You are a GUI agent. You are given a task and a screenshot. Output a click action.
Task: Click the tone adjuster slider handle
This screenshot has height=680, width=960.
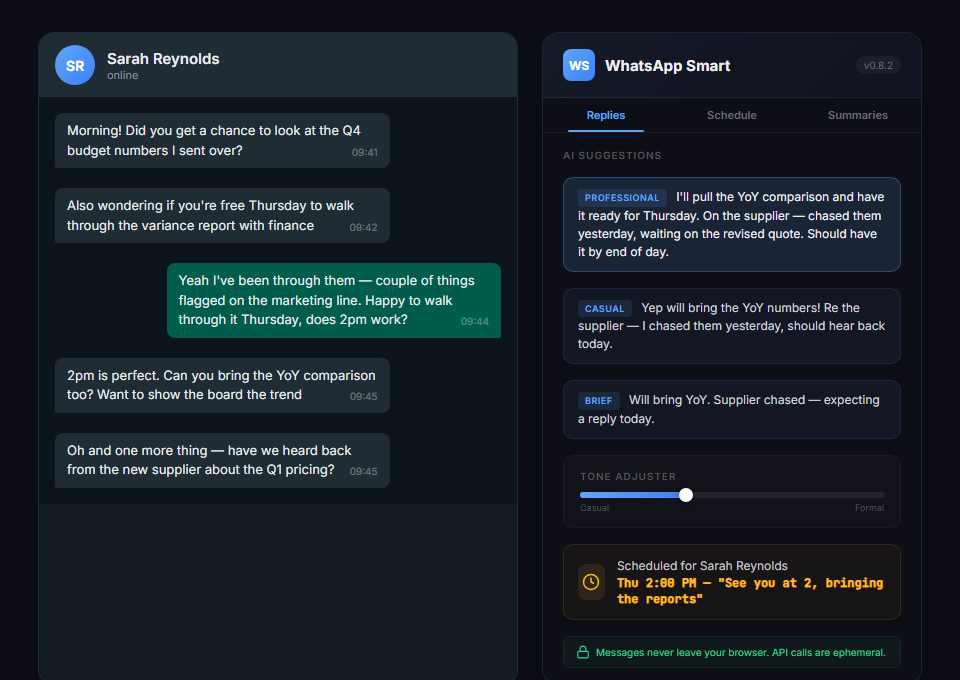point(685,495)
